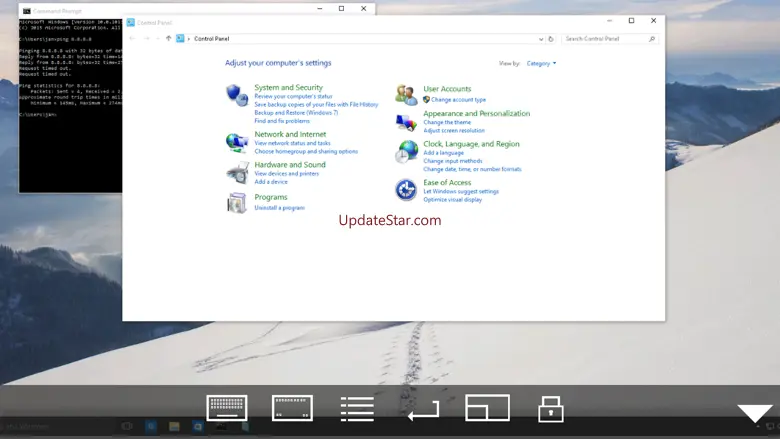Click Add a device link
This screenshot has height=439, width=780.
(271, 182)
